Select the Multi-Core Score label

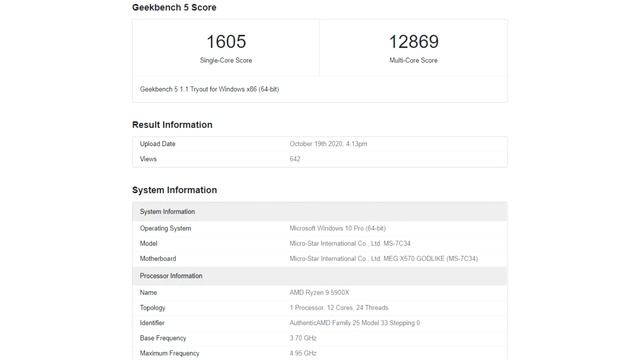point(413,60)
